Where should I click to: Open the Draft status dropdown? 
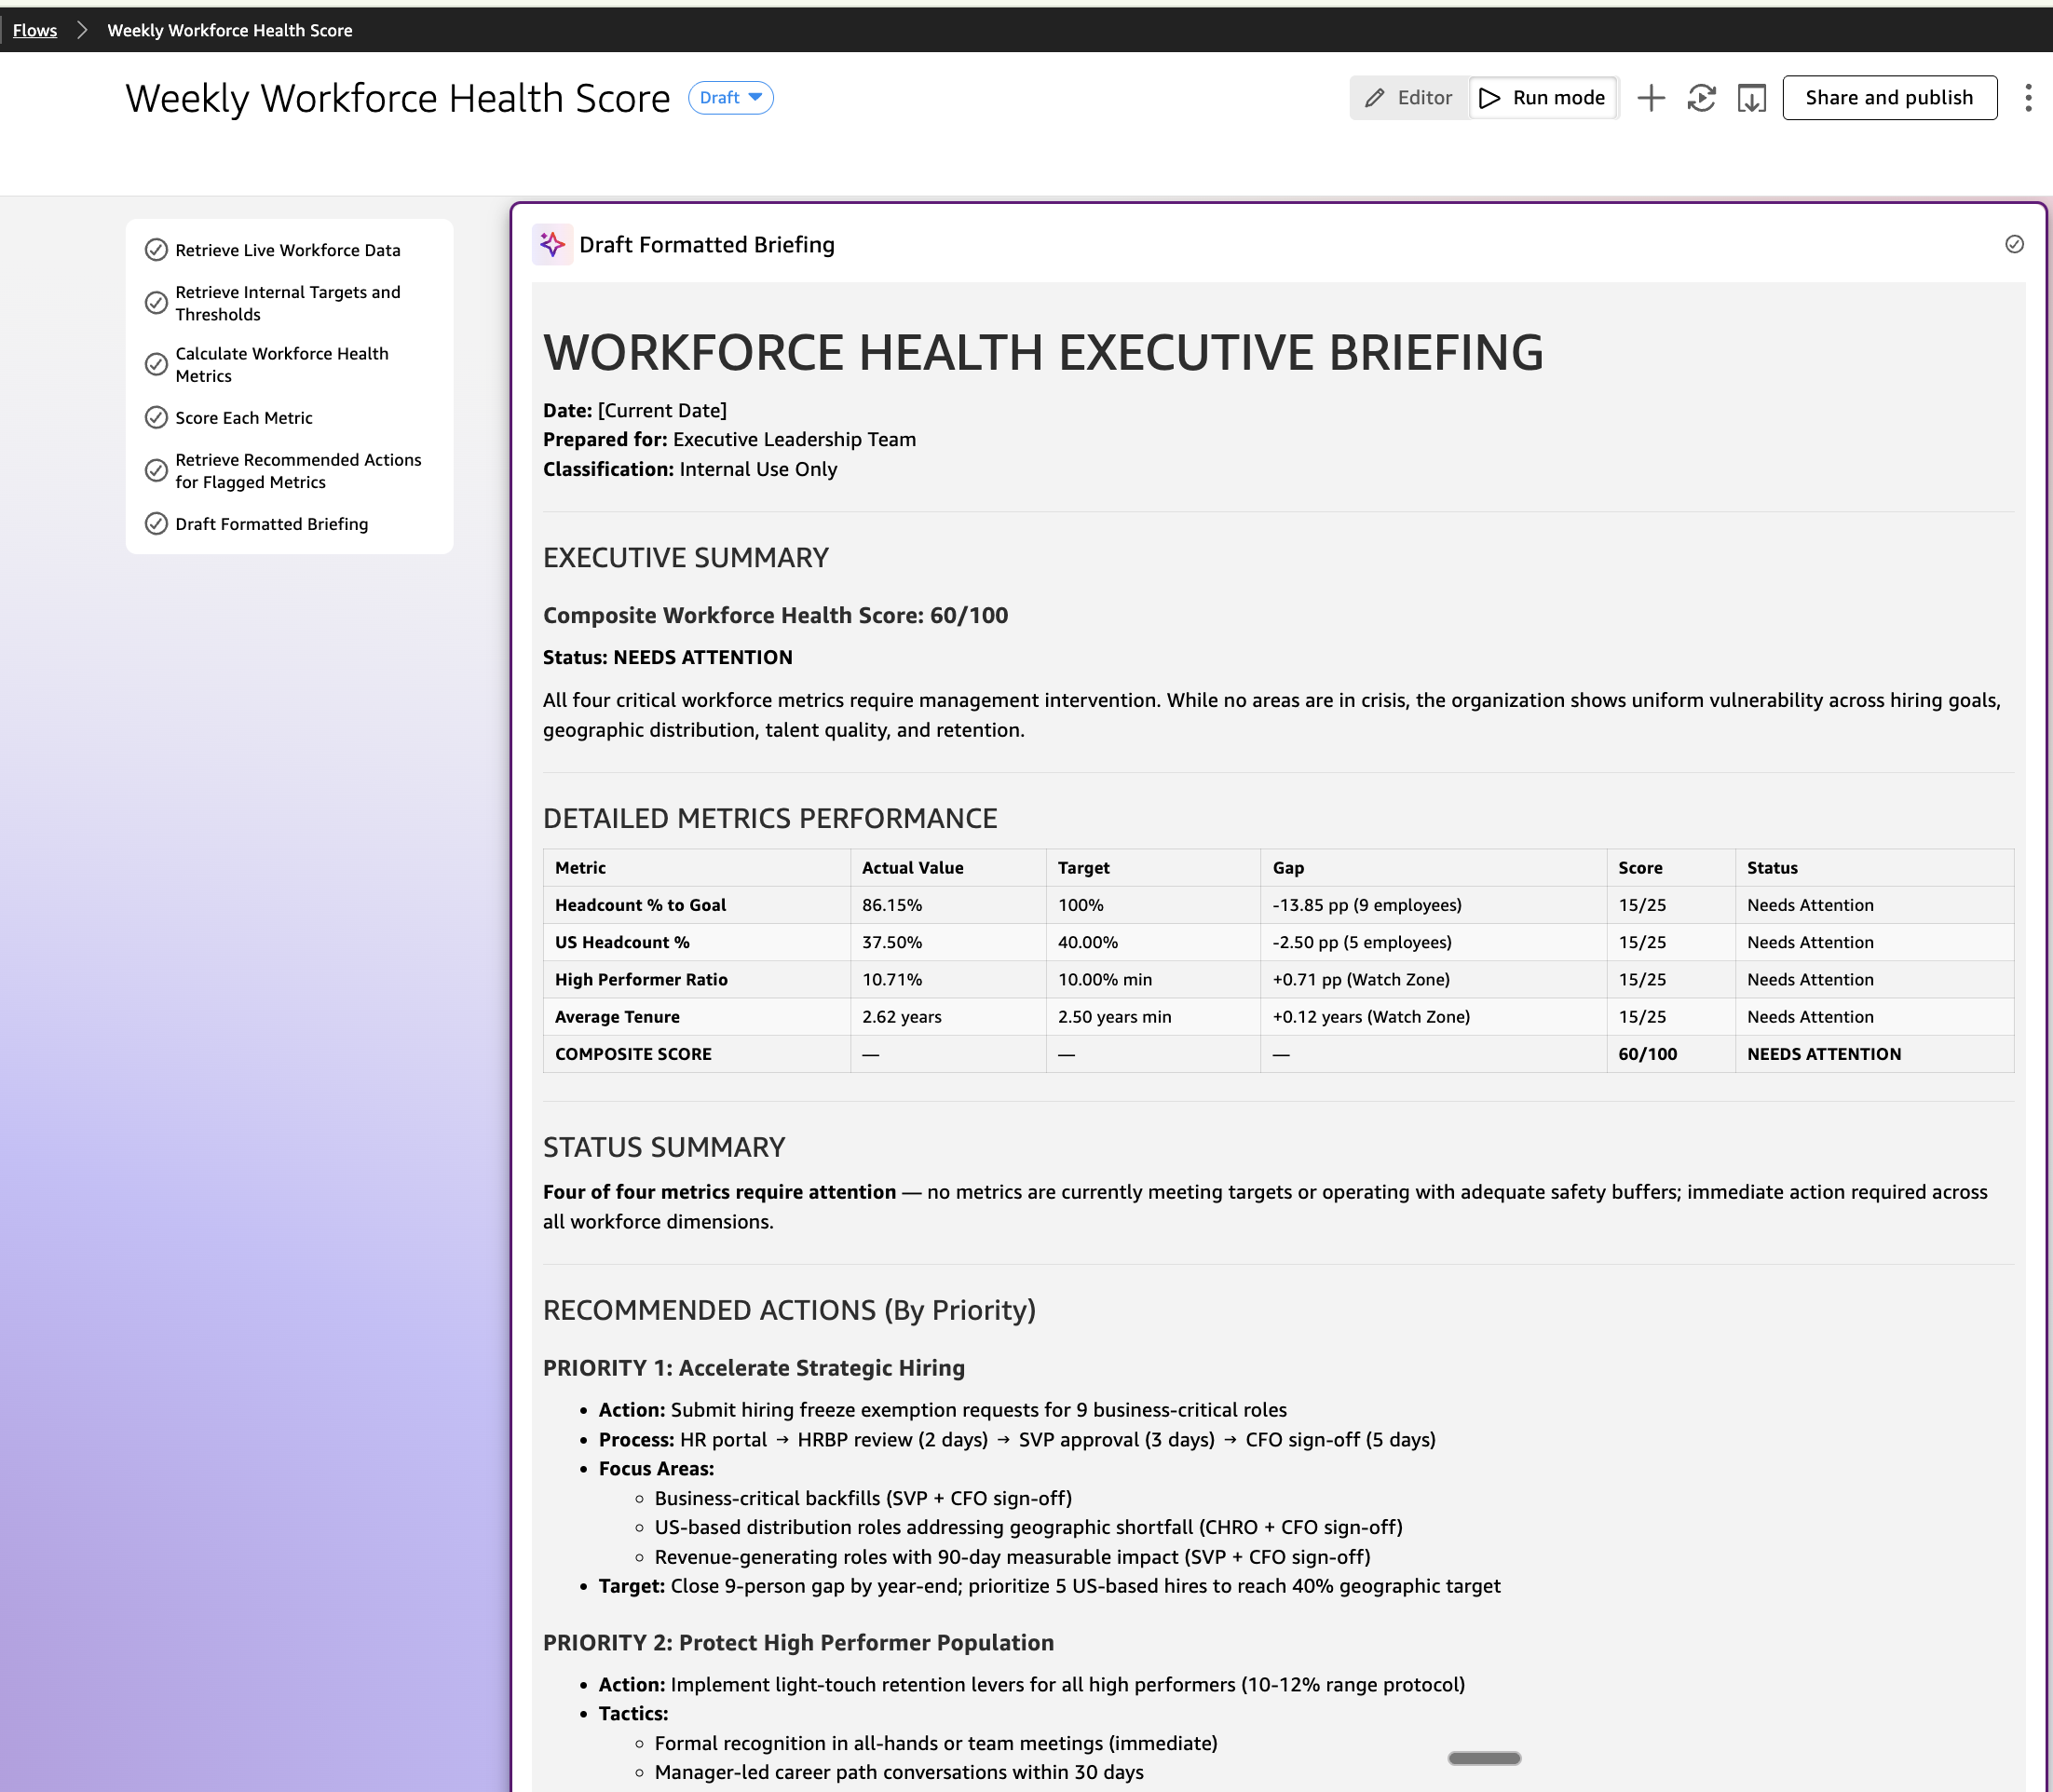(730, 98)
